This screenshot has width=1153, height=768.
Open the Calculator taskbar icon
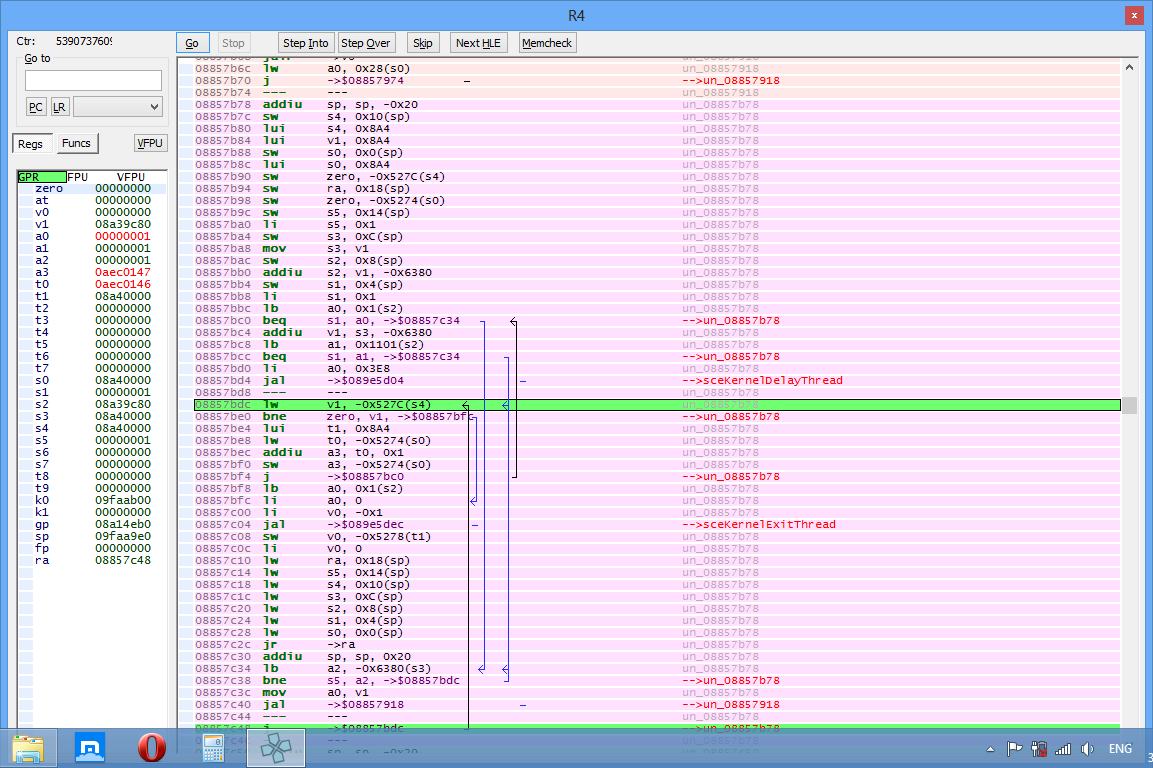point(213,748)
